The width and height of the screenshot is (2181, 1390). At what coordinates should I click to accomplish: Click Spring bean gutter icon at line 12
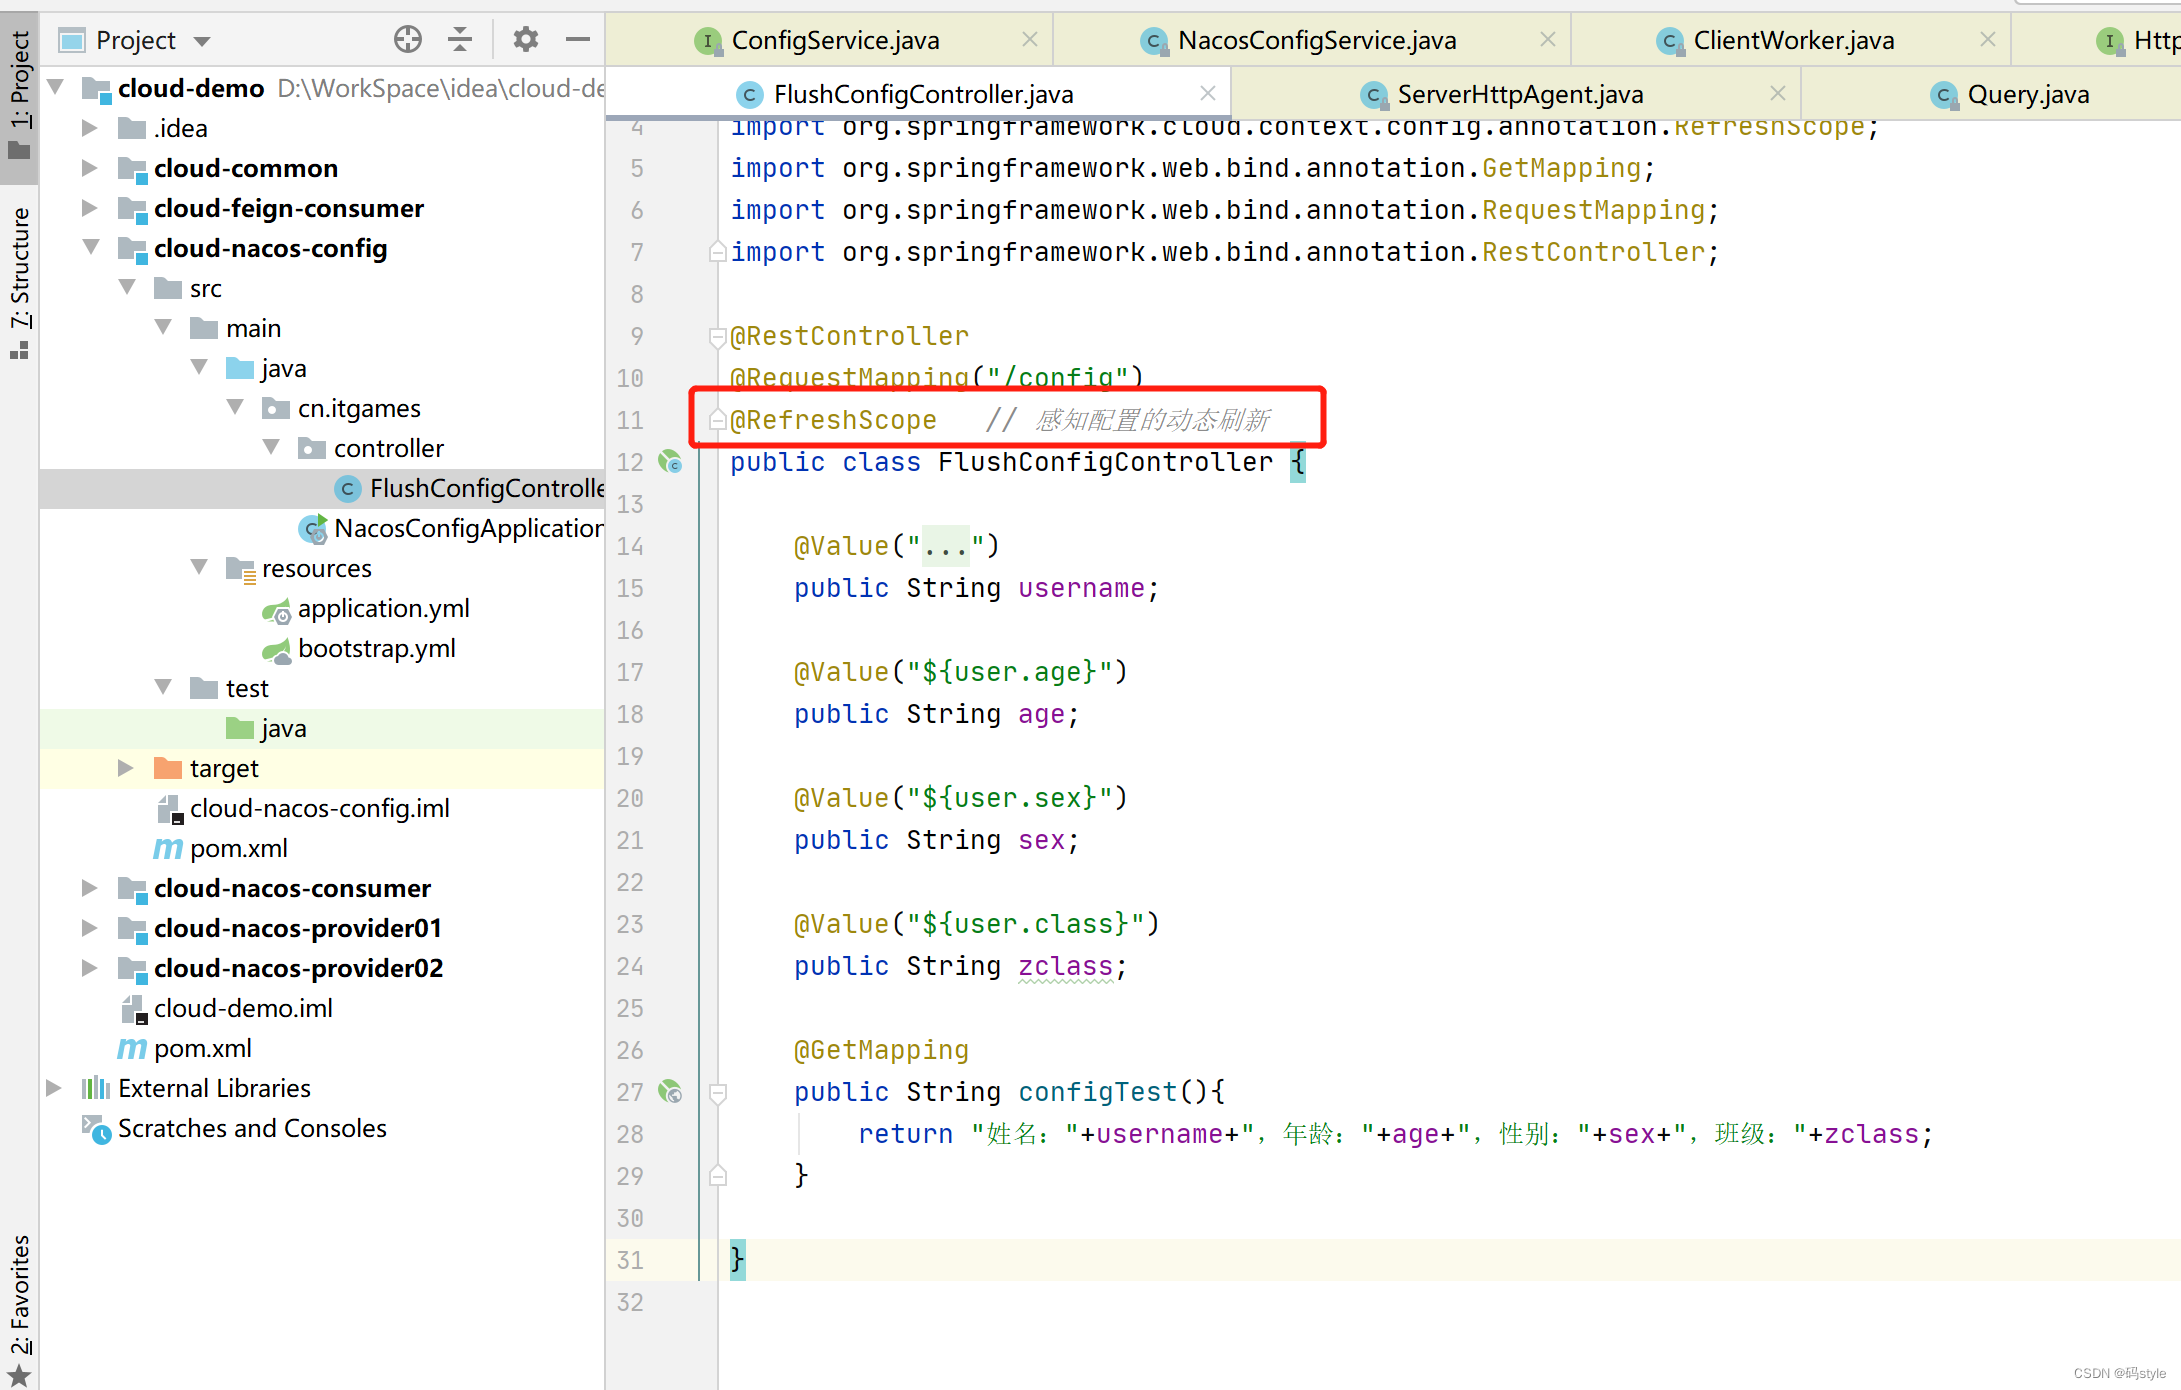(670, 462)
